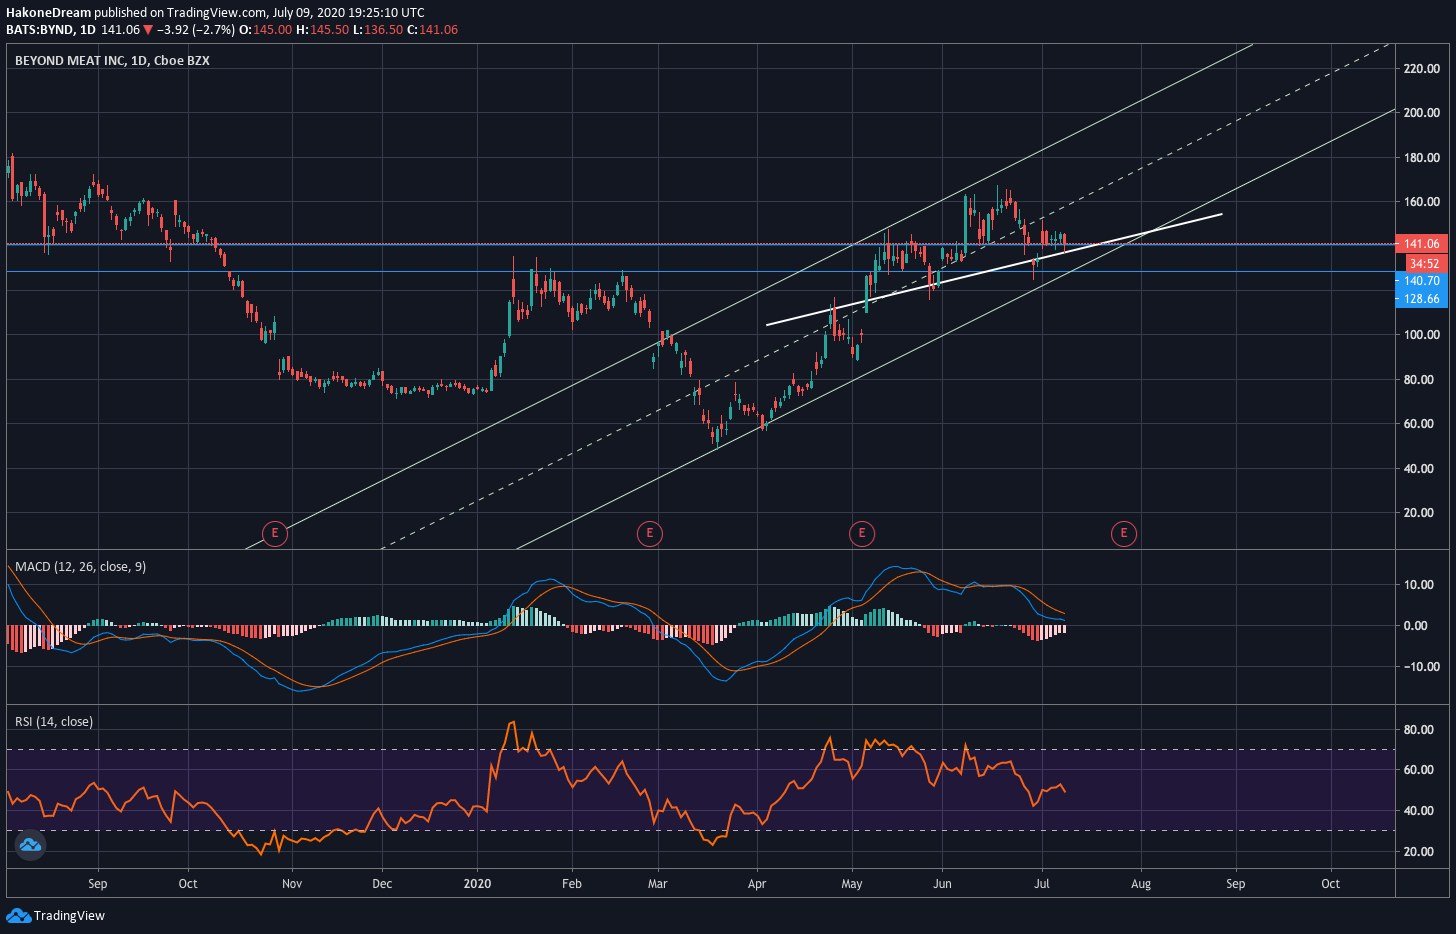Viewport: 1456px width, 934px height.
Task: Click the Sep label at left of time axis
Action: coord(97,884)
